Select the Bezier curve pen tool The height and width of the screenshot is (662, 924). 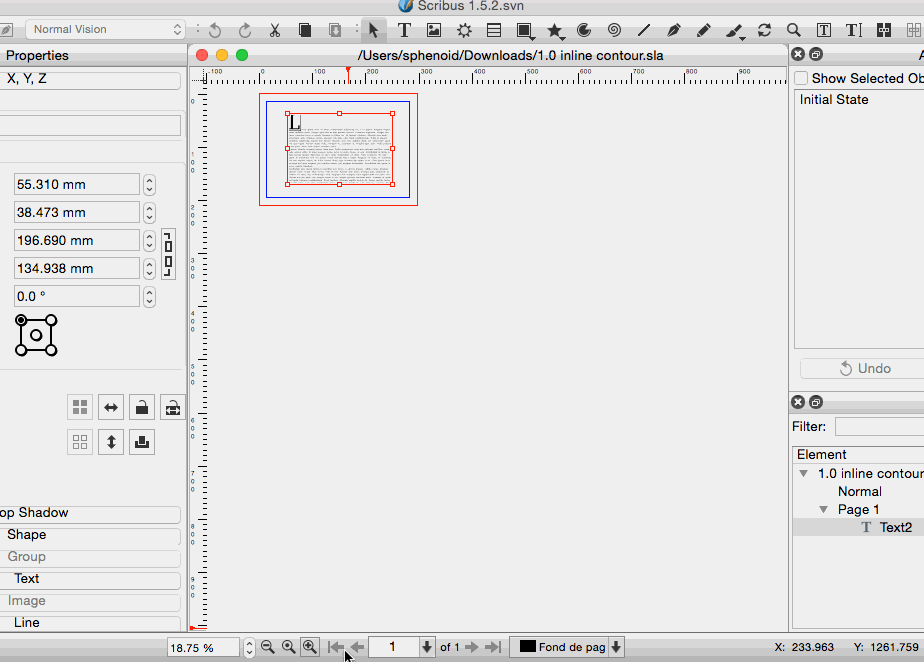click(673, 30)
